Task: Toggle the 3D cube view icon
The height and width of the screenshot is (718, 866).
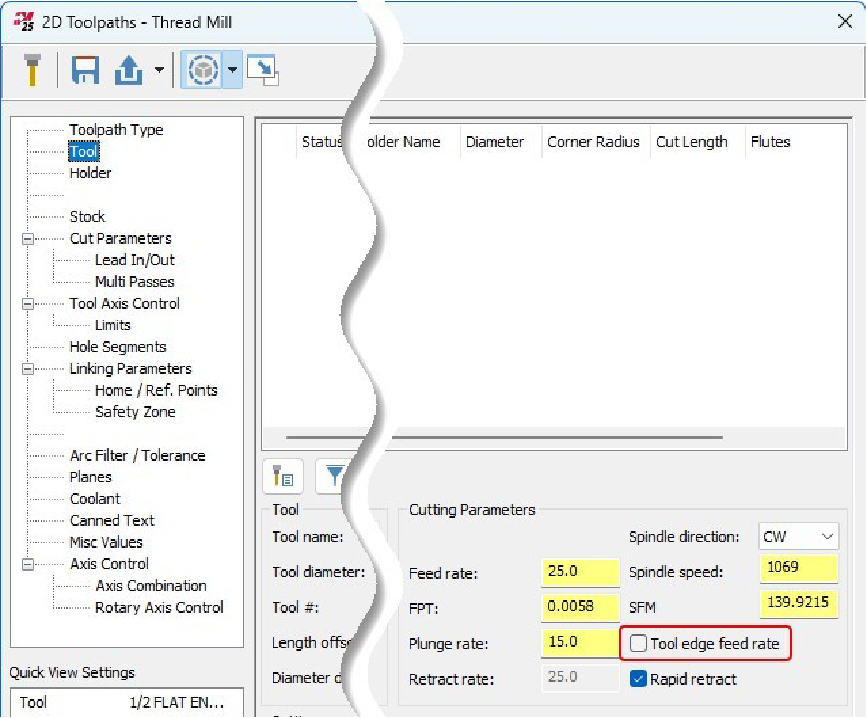Action: pyautogui.click(x=203, y=70)
